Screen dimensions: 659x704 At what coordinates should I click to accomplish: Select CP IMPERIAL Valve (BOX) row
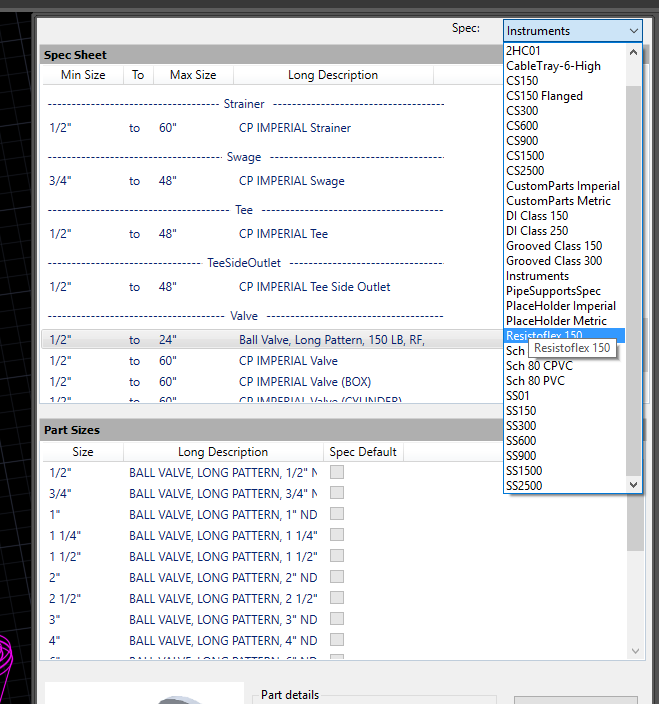coord(272,382)
